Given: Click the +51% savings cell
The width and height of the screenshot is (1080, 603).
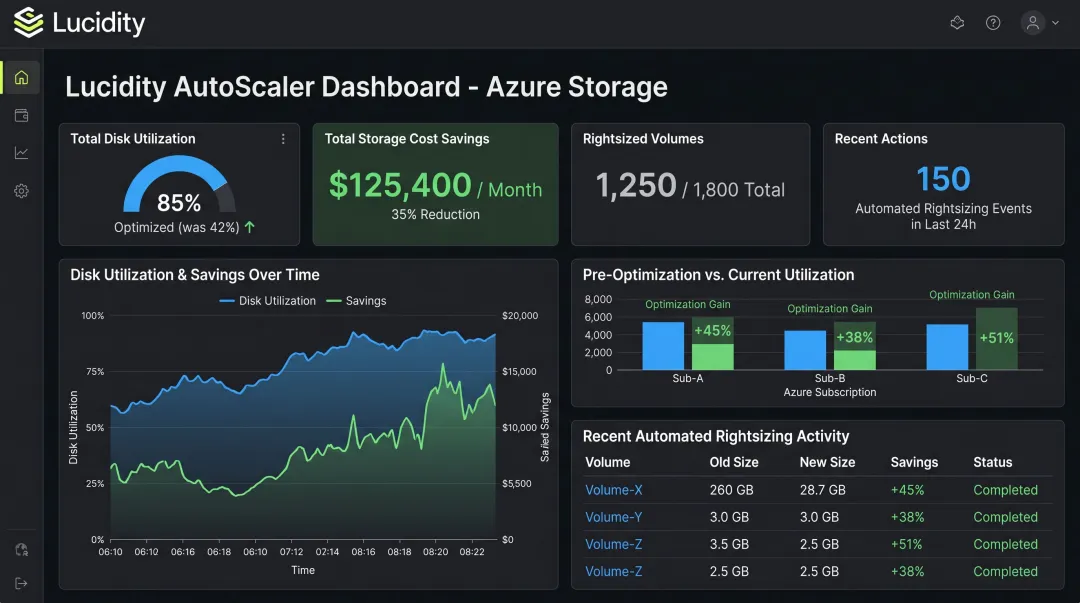Looking at the screenshot, I should (x=906, y=544).
